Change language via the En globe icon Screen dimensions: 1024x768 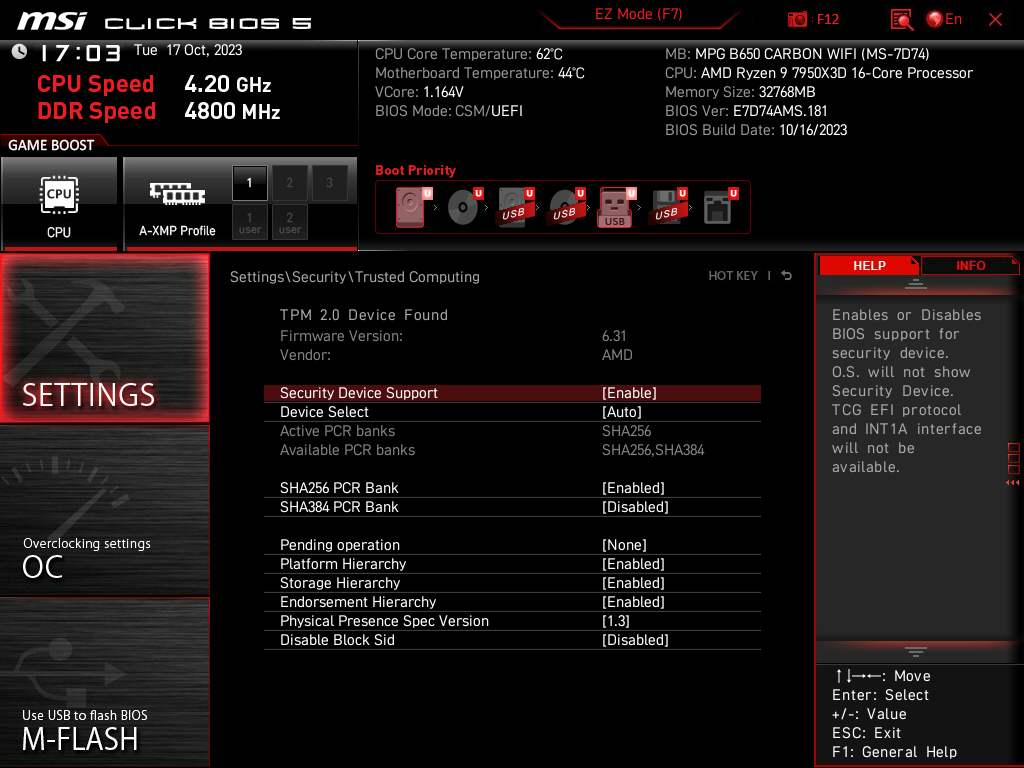[944, 19]
